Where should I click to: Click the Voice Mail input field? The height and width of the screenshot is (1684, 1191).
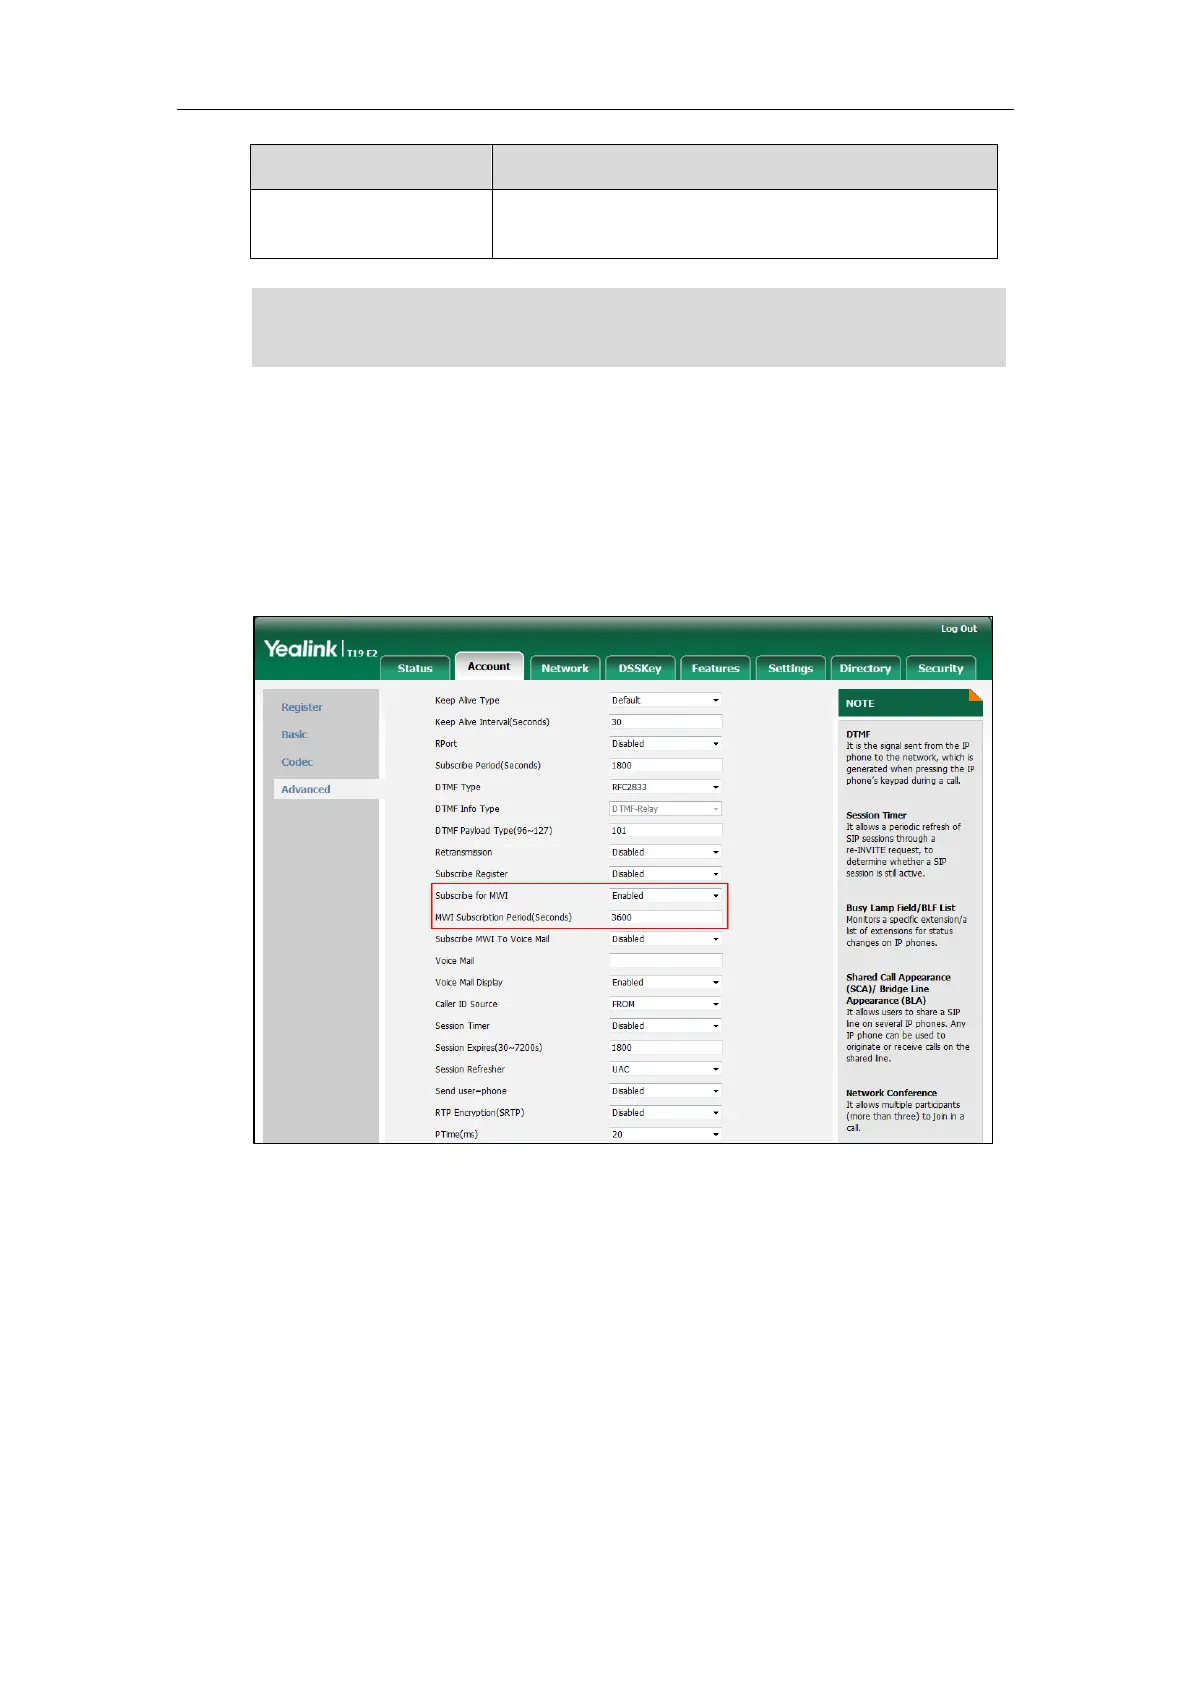coord(665,961)
